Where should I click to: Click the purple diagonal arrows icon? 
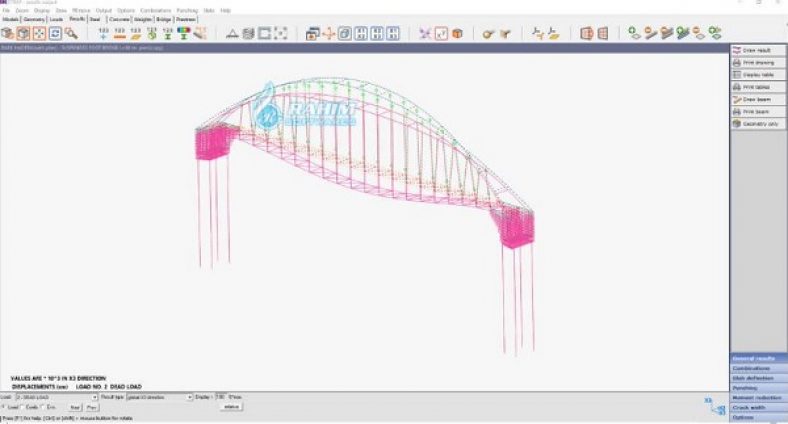tap(425, 34)
